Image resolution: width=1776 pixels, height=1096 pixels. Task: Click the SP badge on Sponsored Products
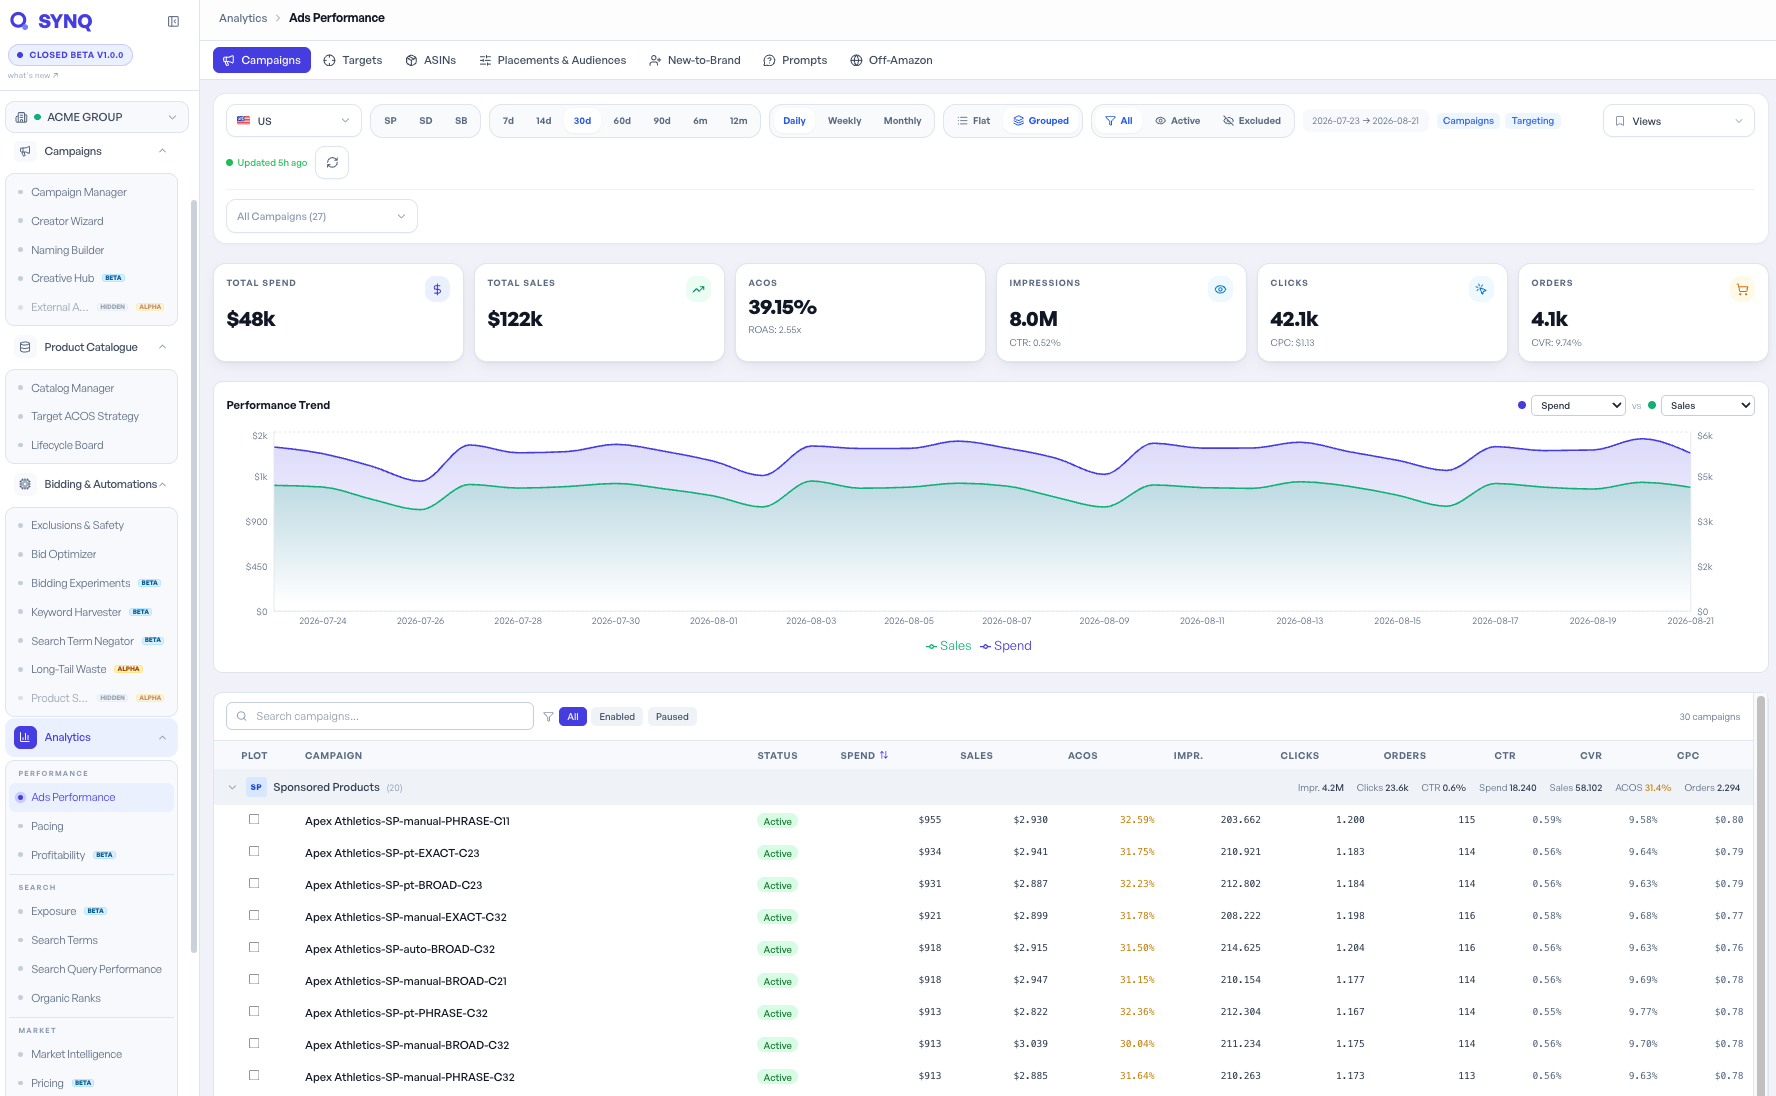[256, 787]
